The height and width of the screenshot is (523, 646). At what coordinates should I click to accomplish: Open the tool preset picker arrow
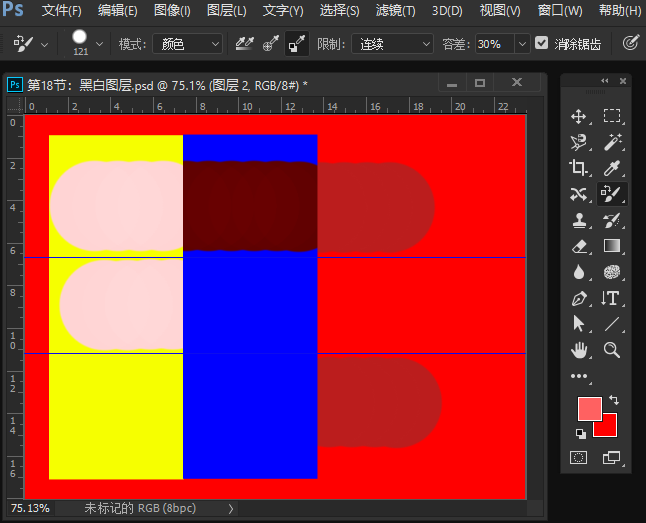click(x=44, y=45)
